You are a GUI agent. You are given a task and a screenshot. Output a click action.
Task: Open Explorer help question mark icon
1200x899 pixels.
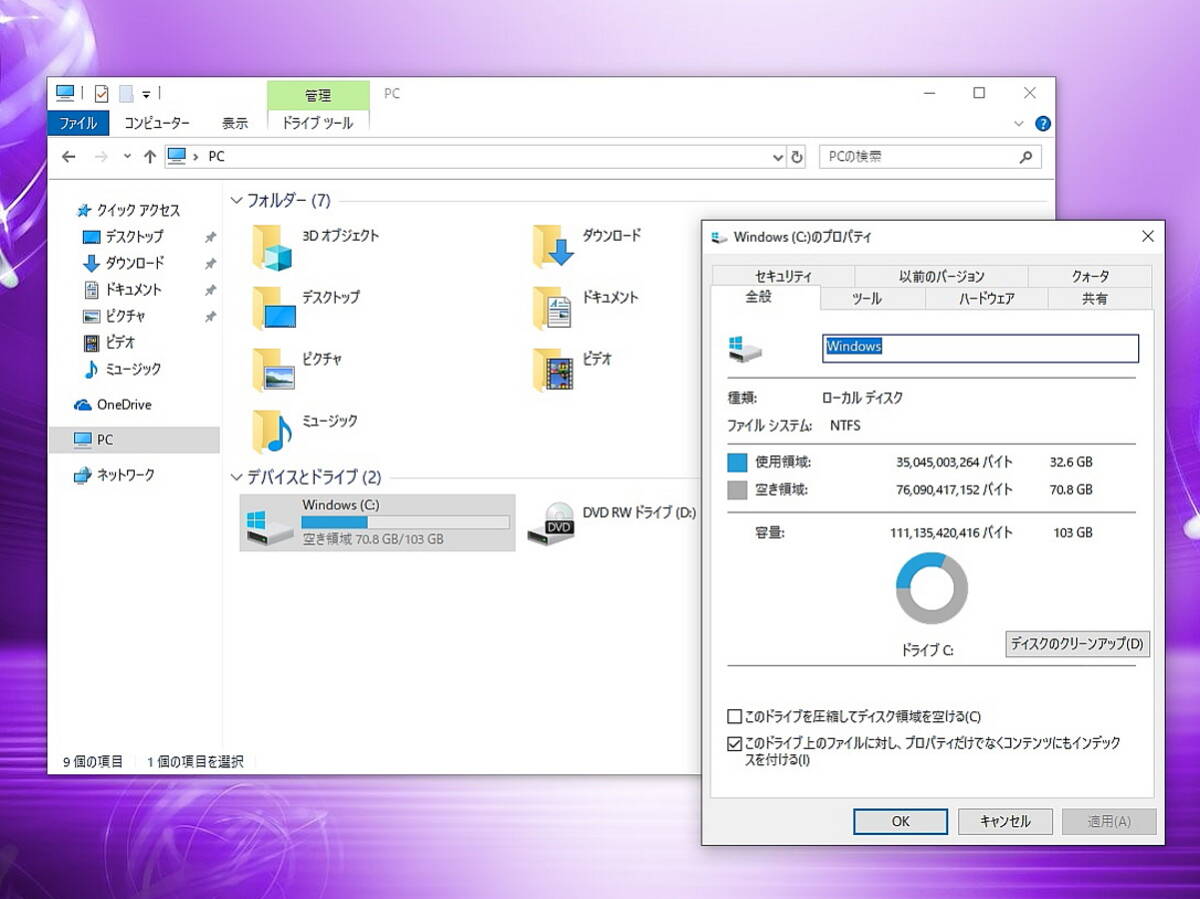(1043, 124)
